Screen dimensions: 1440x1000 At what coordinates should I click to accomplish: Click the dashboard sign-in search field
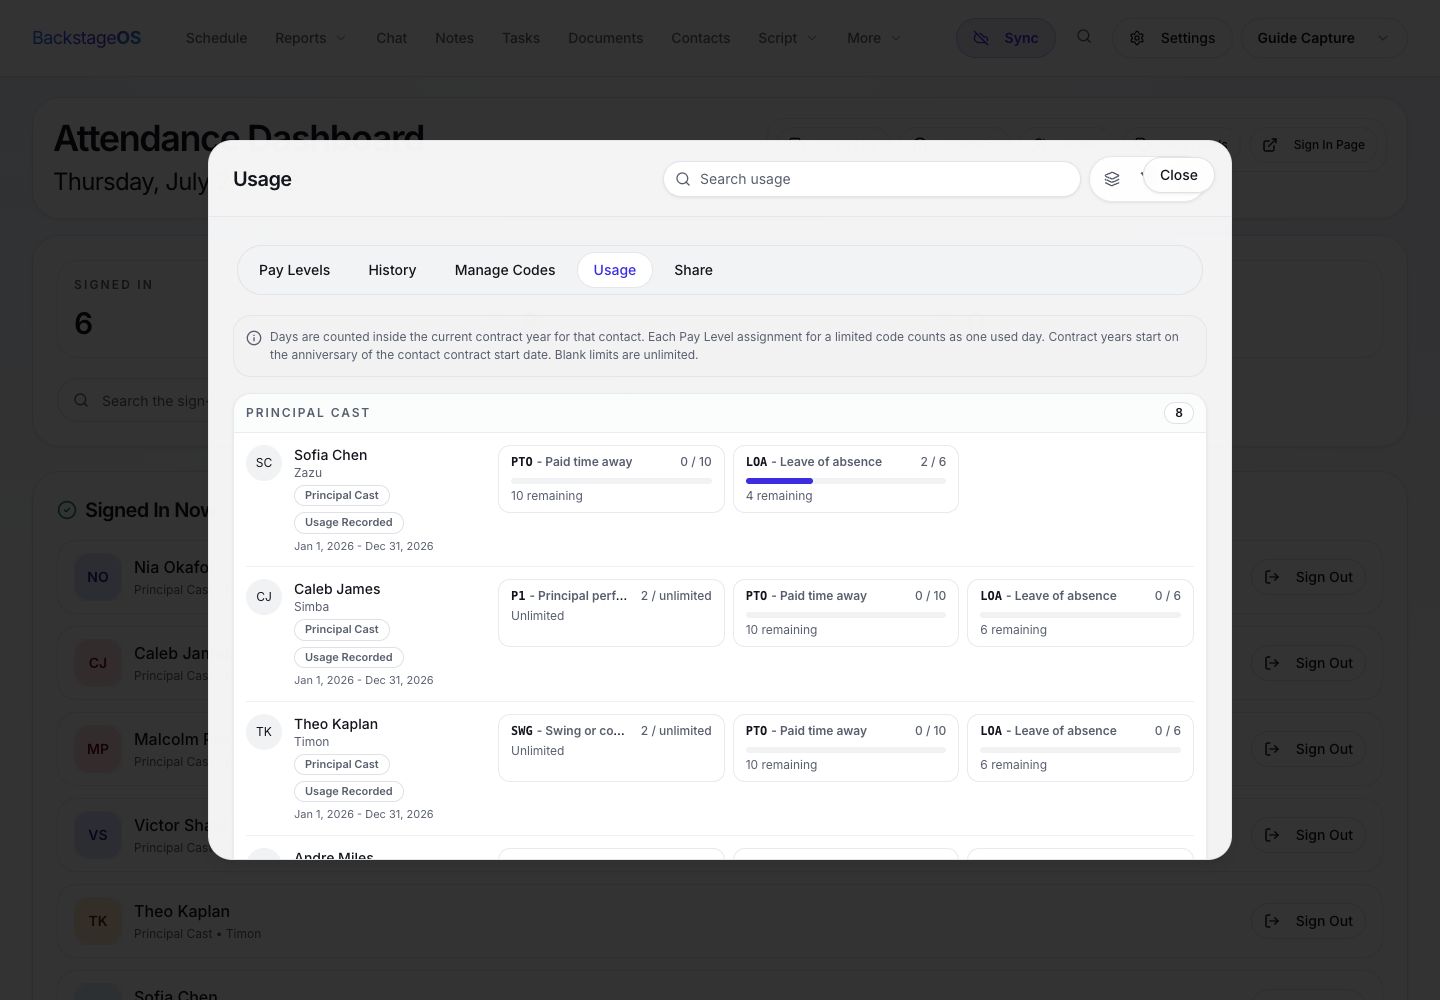[134, 400]
